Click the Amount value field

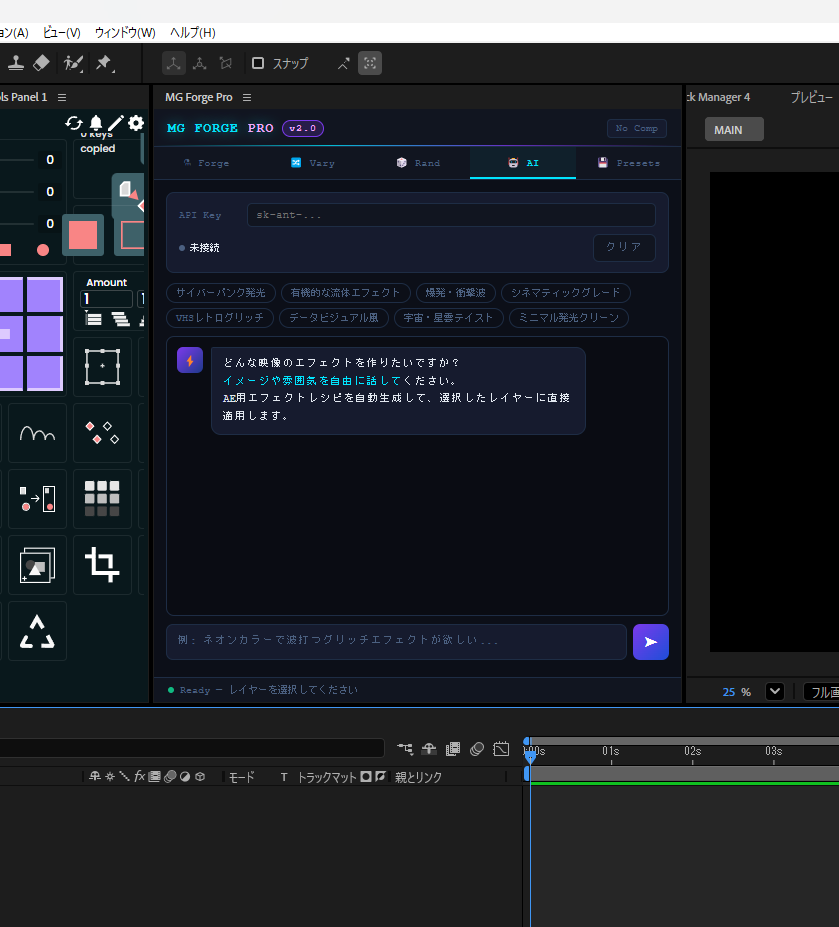coord(106,299)
